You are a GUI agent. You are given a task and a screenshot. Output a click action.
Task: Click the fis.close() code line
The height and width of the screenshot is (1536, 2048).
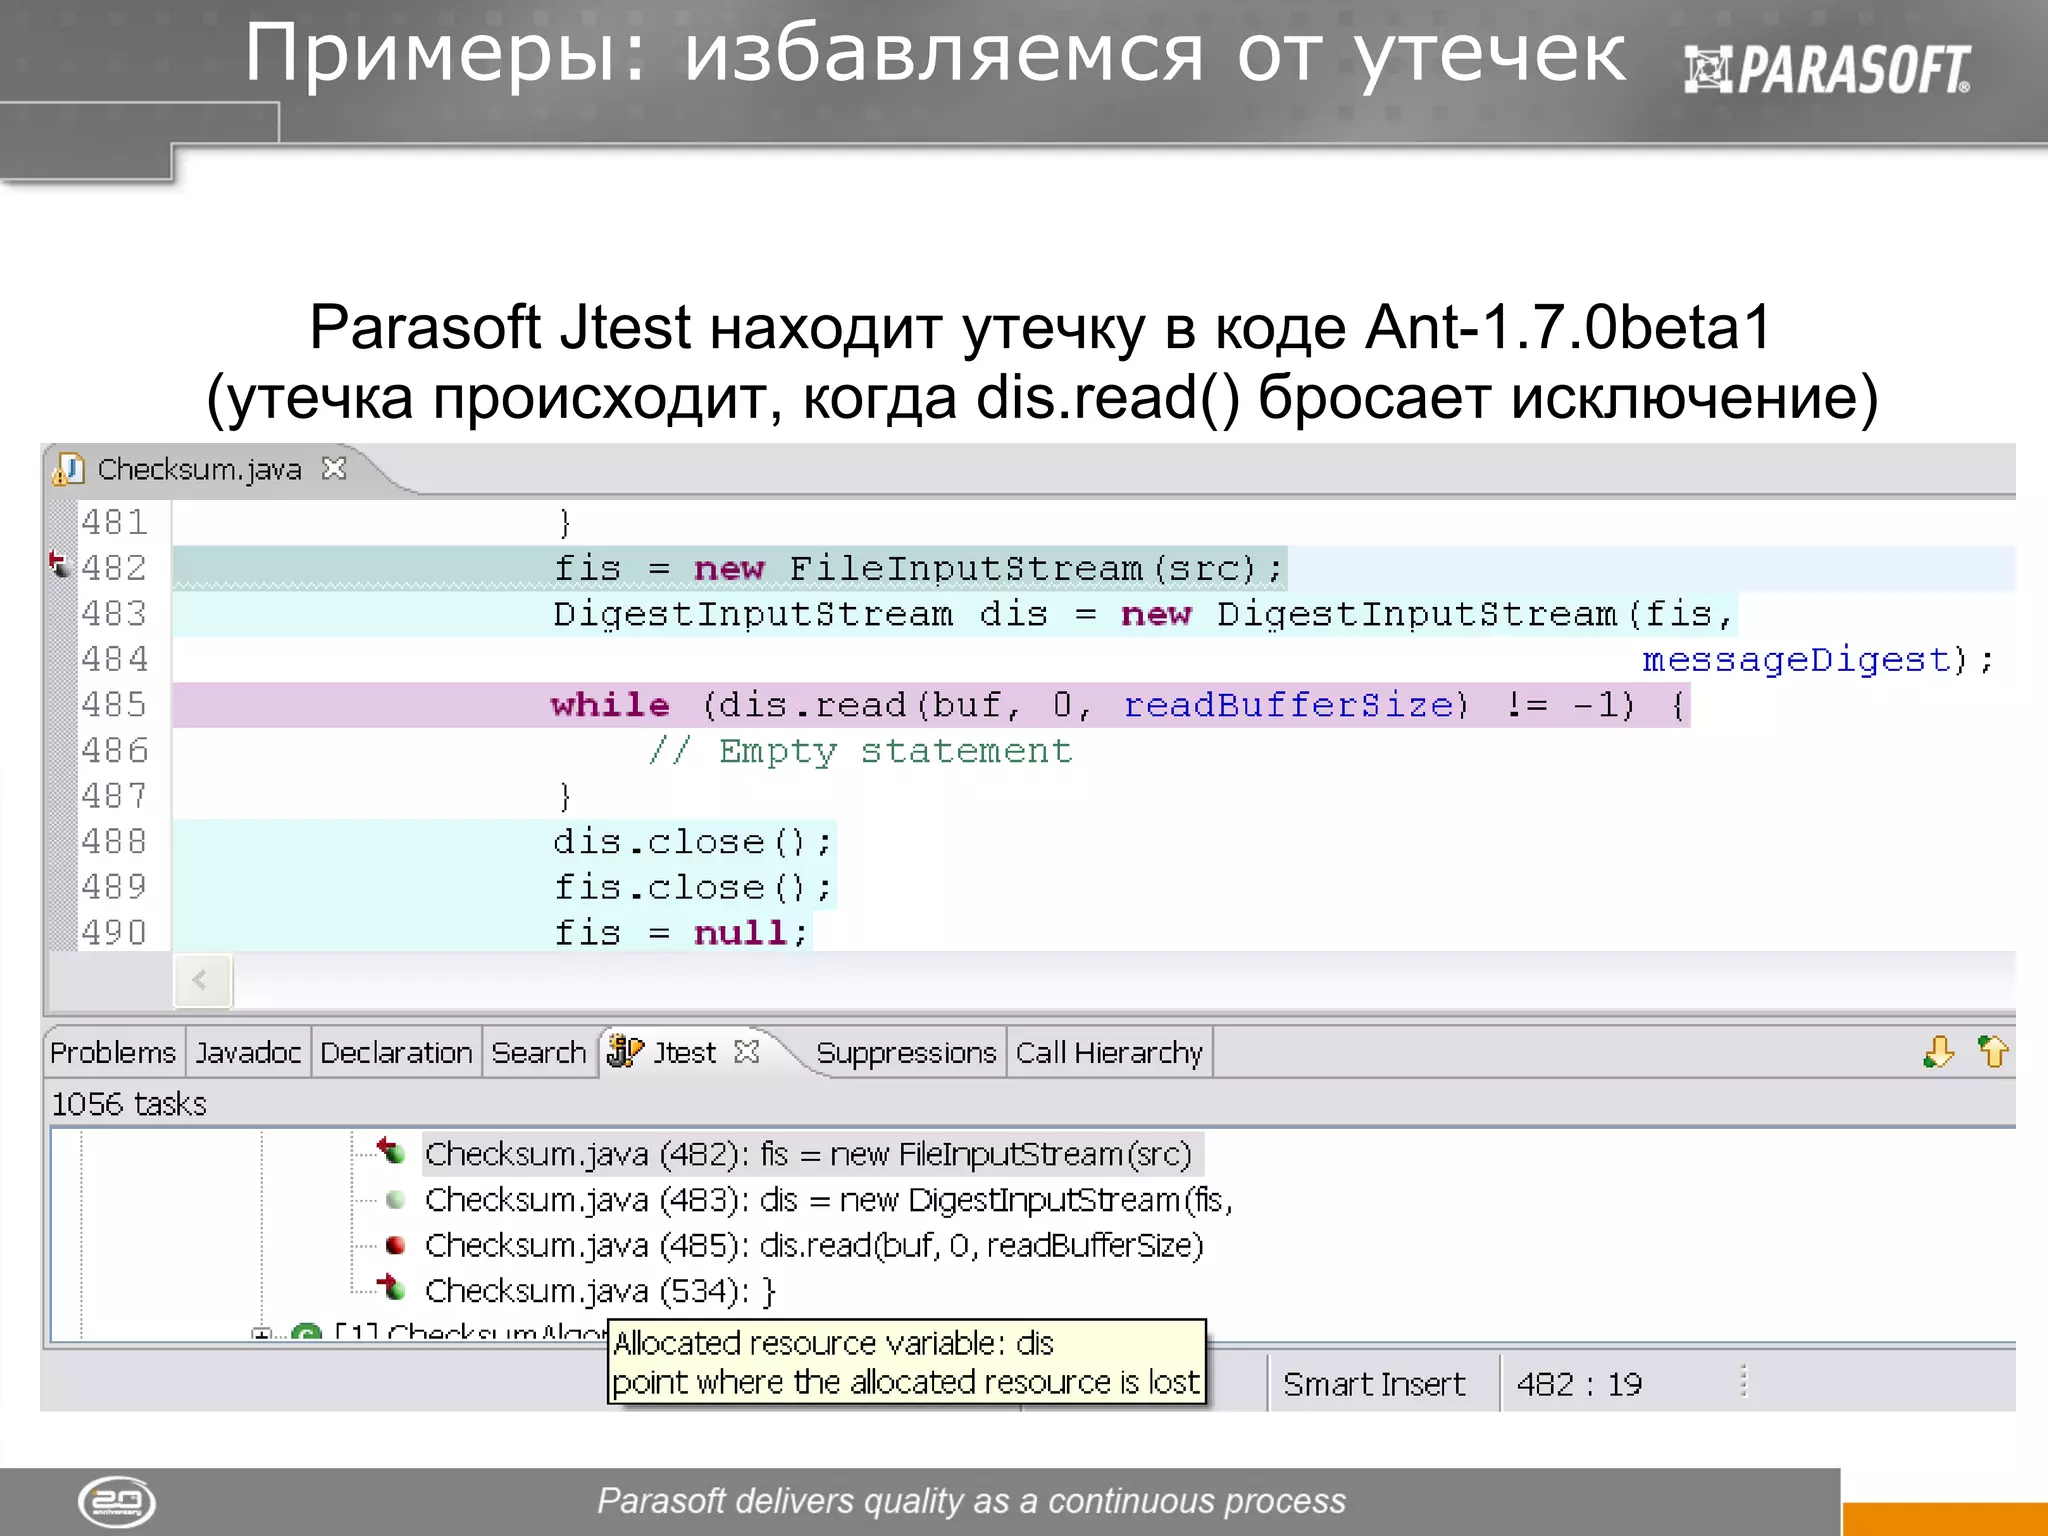point(692,888)
